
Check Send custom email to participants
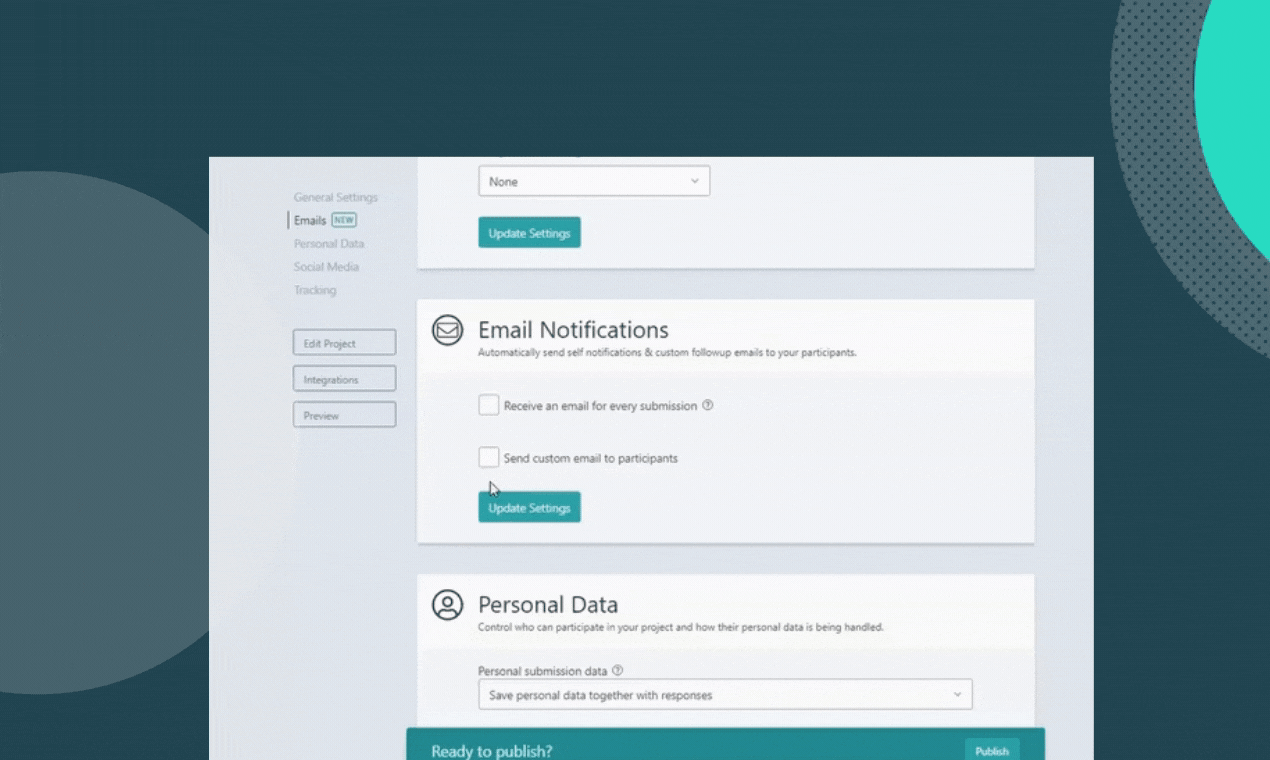coord(488,457)
